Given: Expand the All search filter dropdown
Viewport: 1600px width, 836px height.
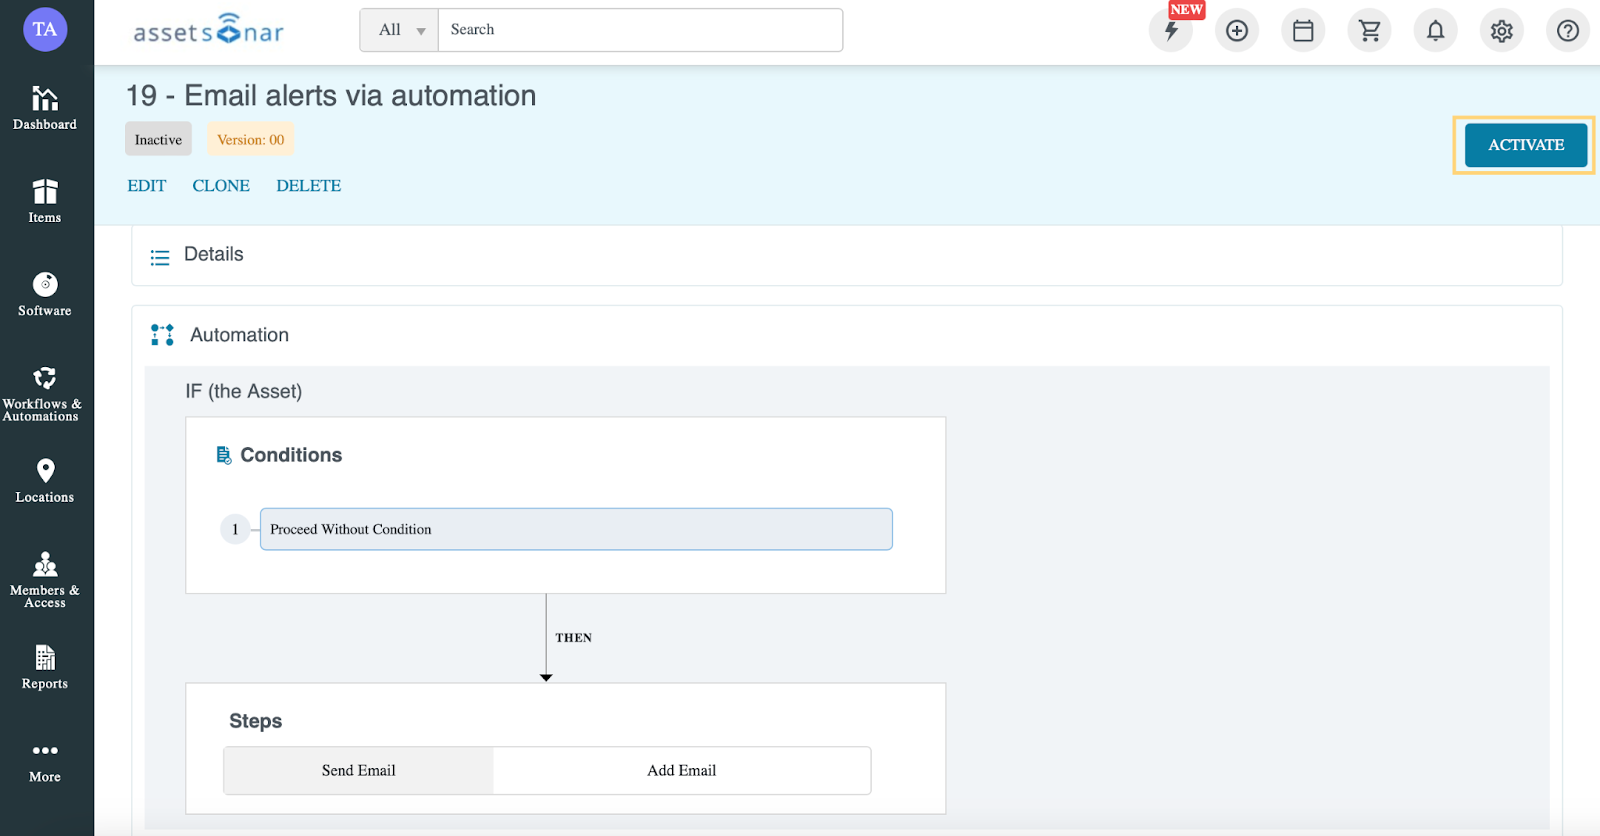Looking at the screenshot, I should coord(400,30).
